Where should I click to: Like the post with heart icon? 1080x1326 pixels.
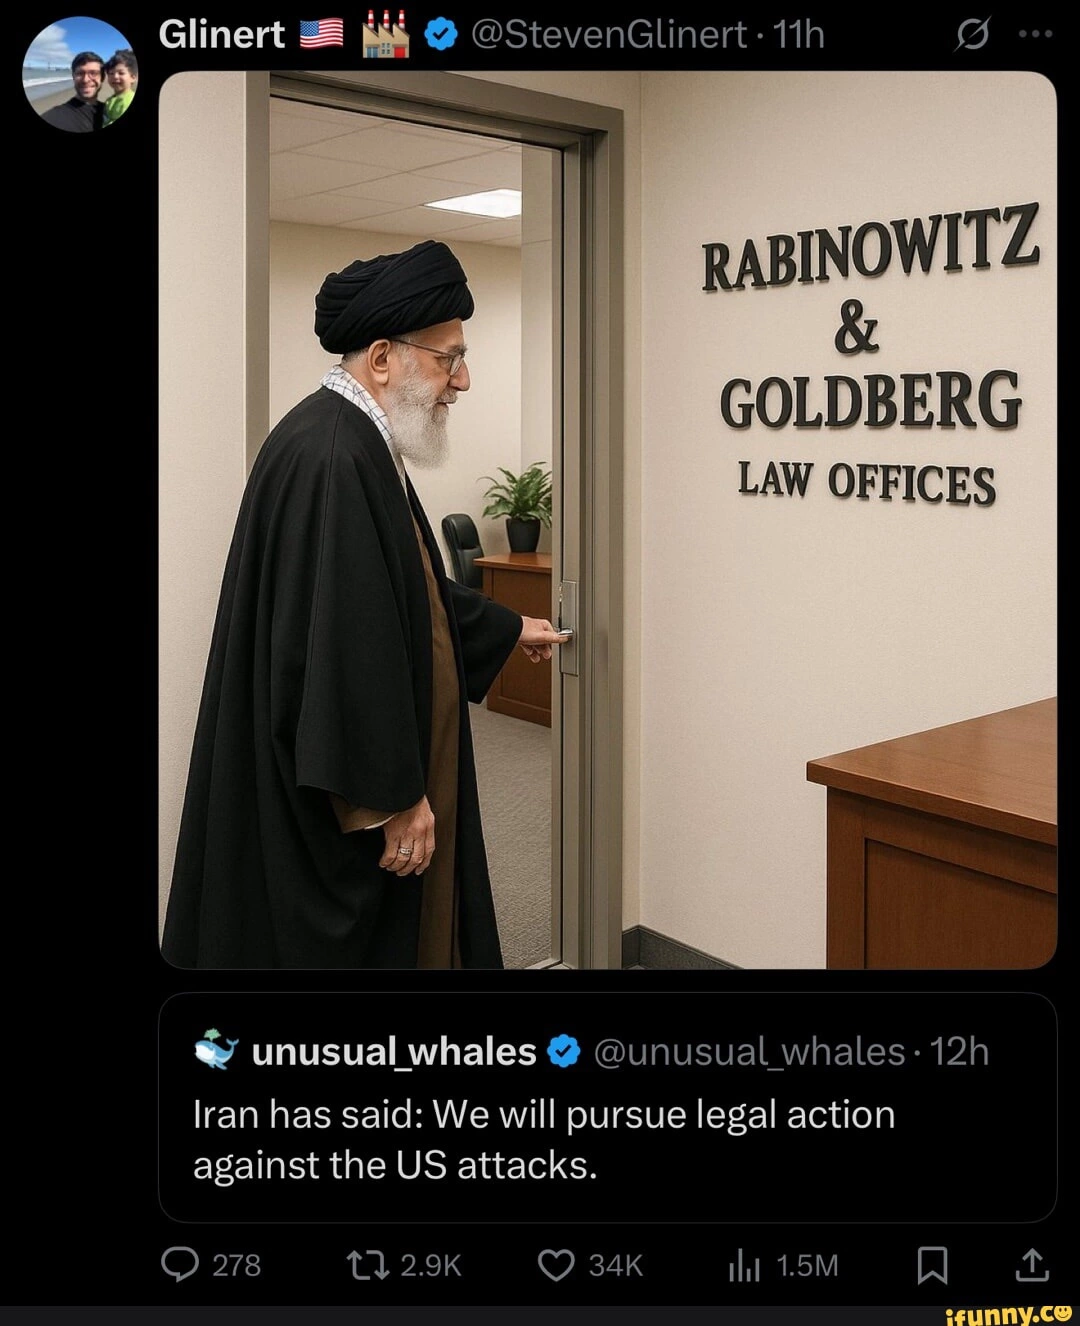coord(555,1266)
